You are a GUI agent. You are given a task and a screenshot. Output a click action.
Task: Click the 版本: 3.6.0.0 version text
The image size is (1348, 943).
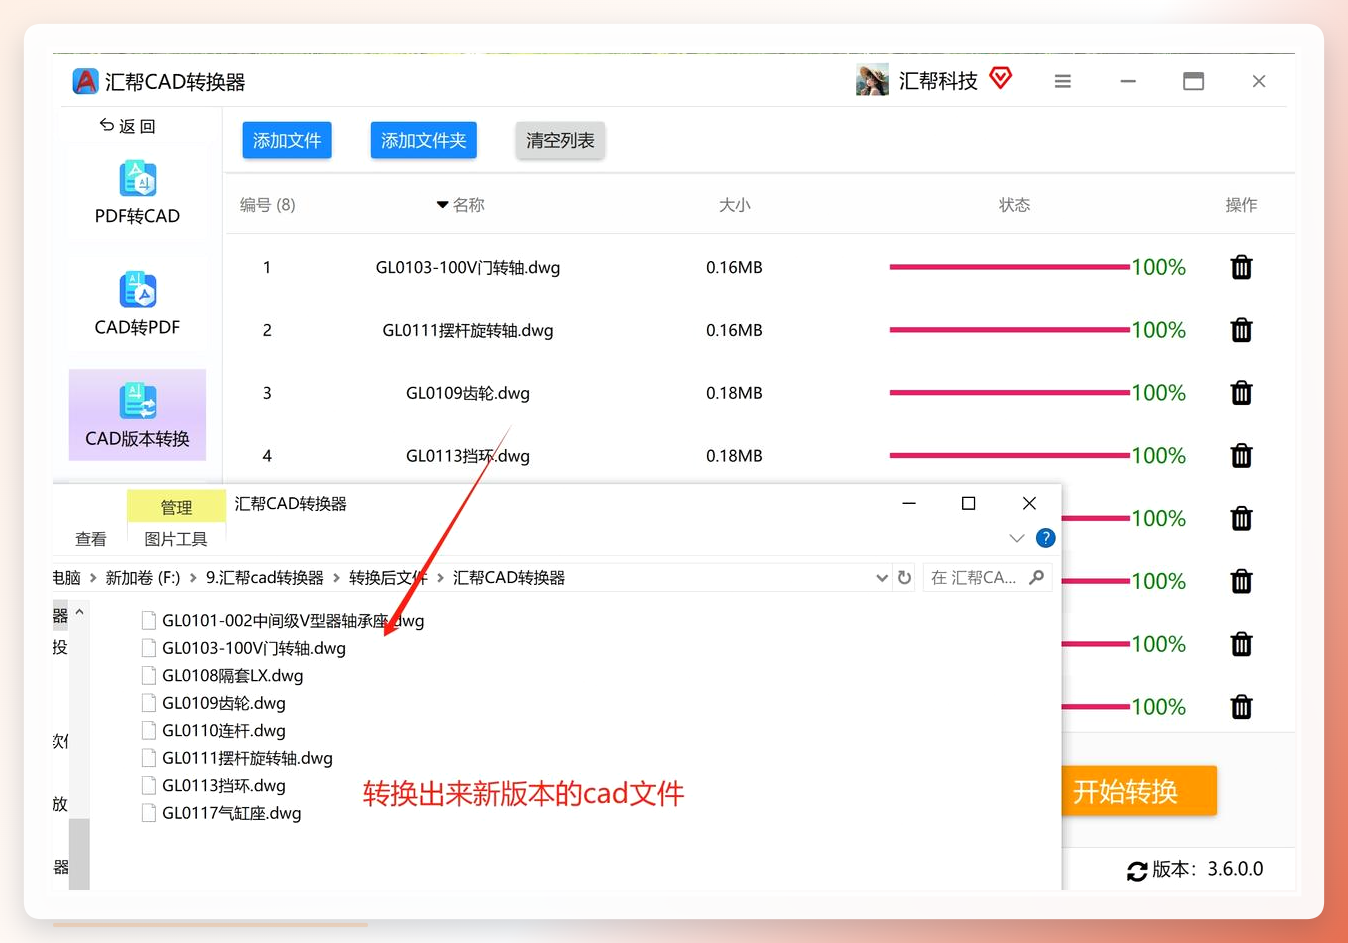(x=1208, y=869)
